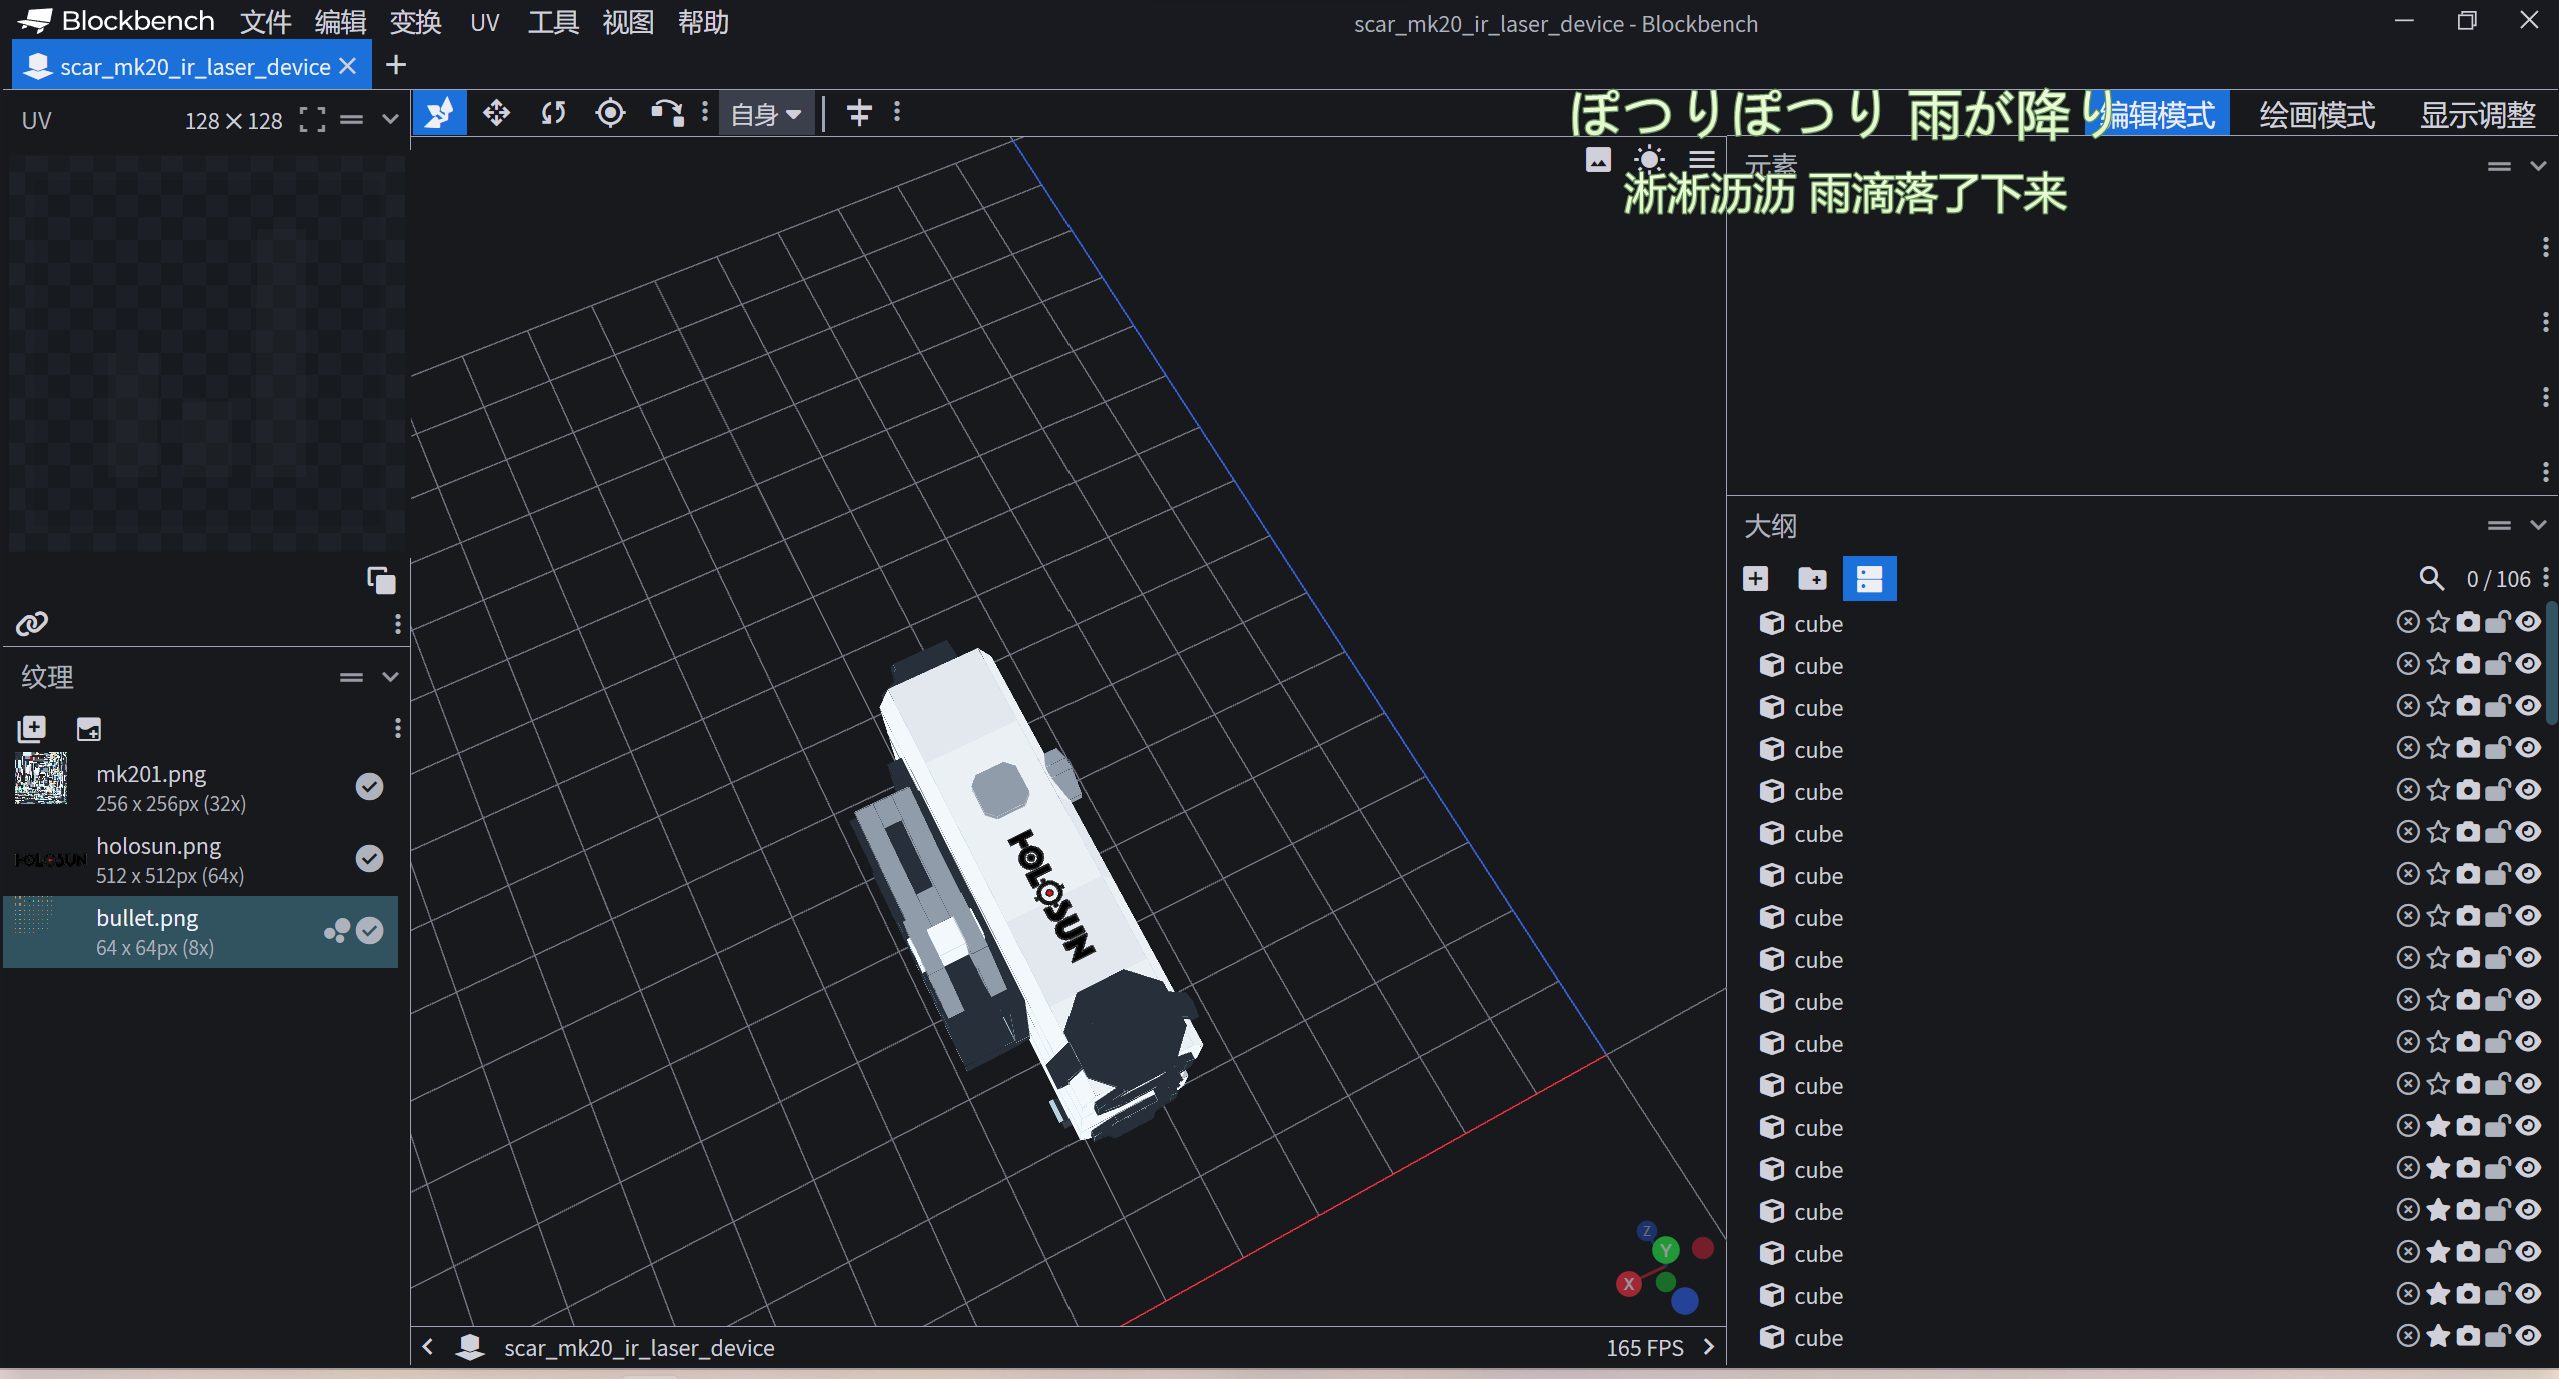Click UV fullscreen focus brackets icon
This screenshot has width=2559, height=1379.
tap(312, 120)
